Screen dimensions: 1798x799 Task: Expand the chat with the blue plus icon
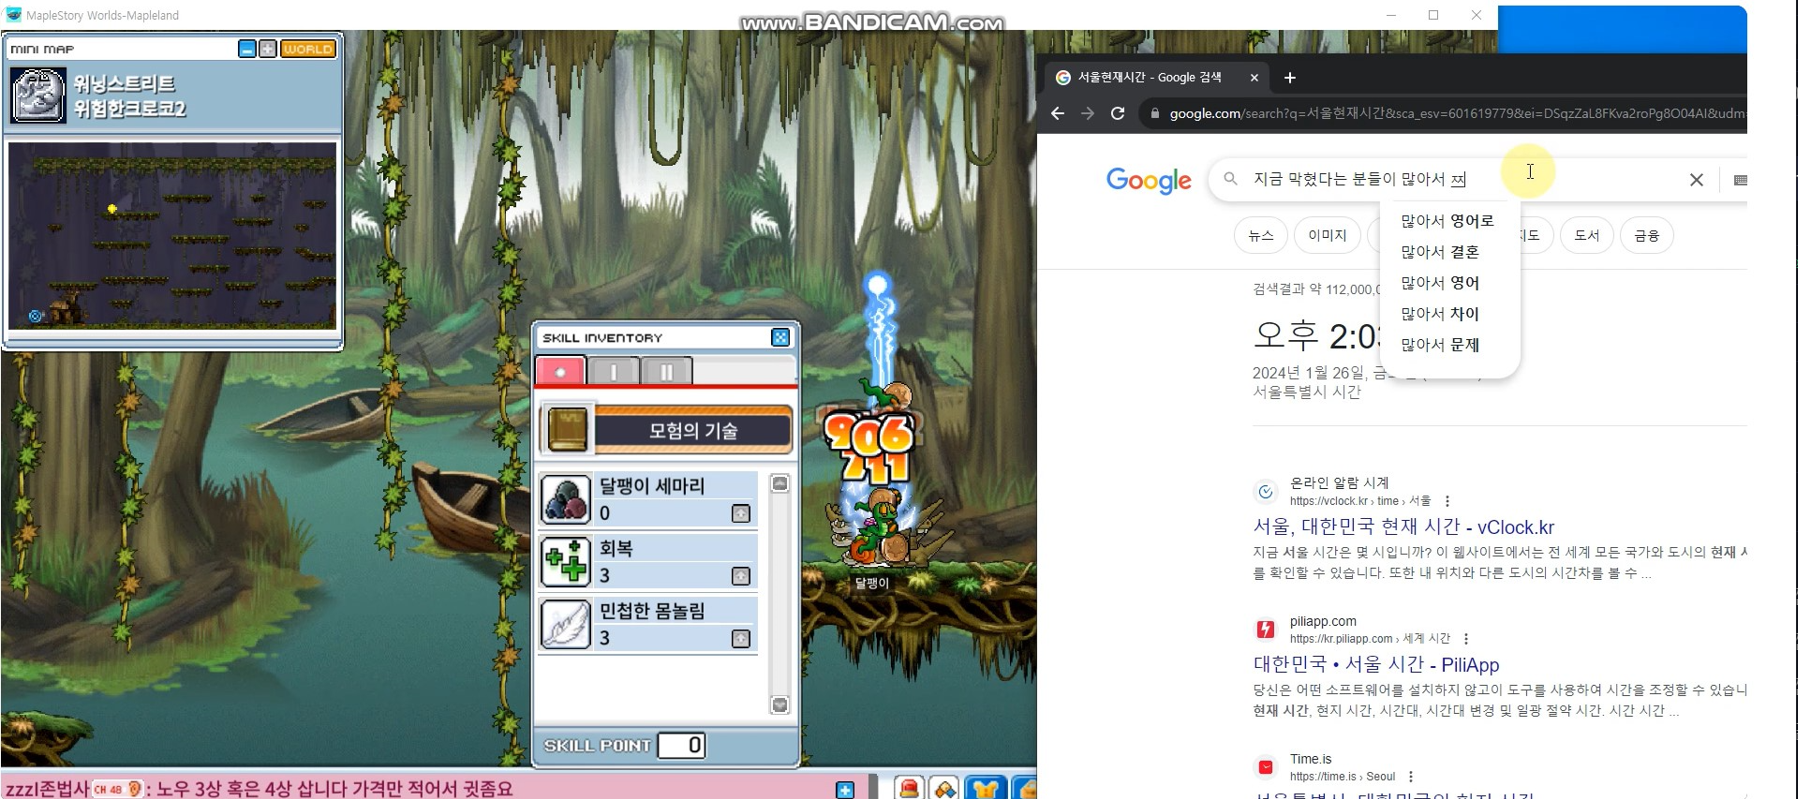pyautogui.click(x=845, y=789)
